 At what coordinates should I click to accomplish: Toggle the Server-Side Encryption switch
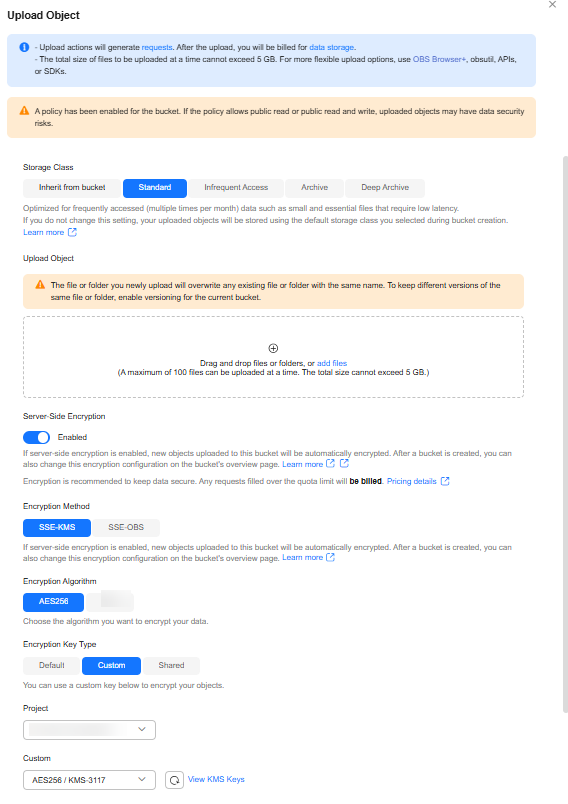pos(36,437)
